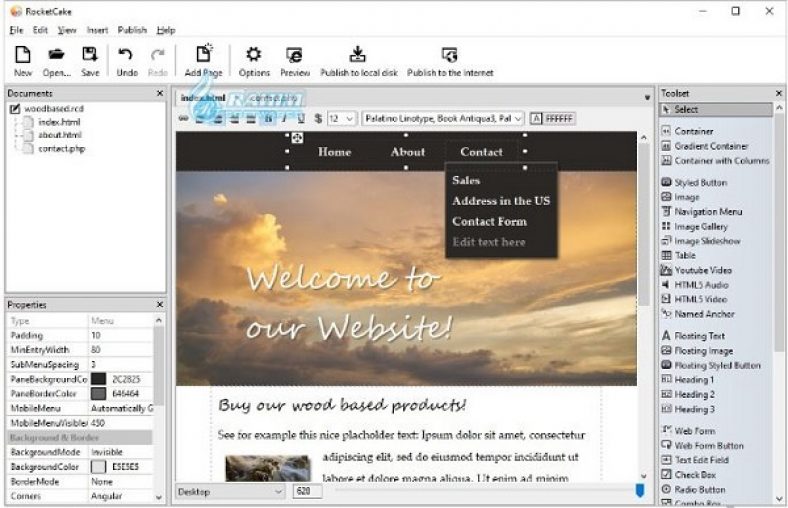The image size is (788, 508).
Task: Switch to the index.html editor tab
Action: (203, 98)
